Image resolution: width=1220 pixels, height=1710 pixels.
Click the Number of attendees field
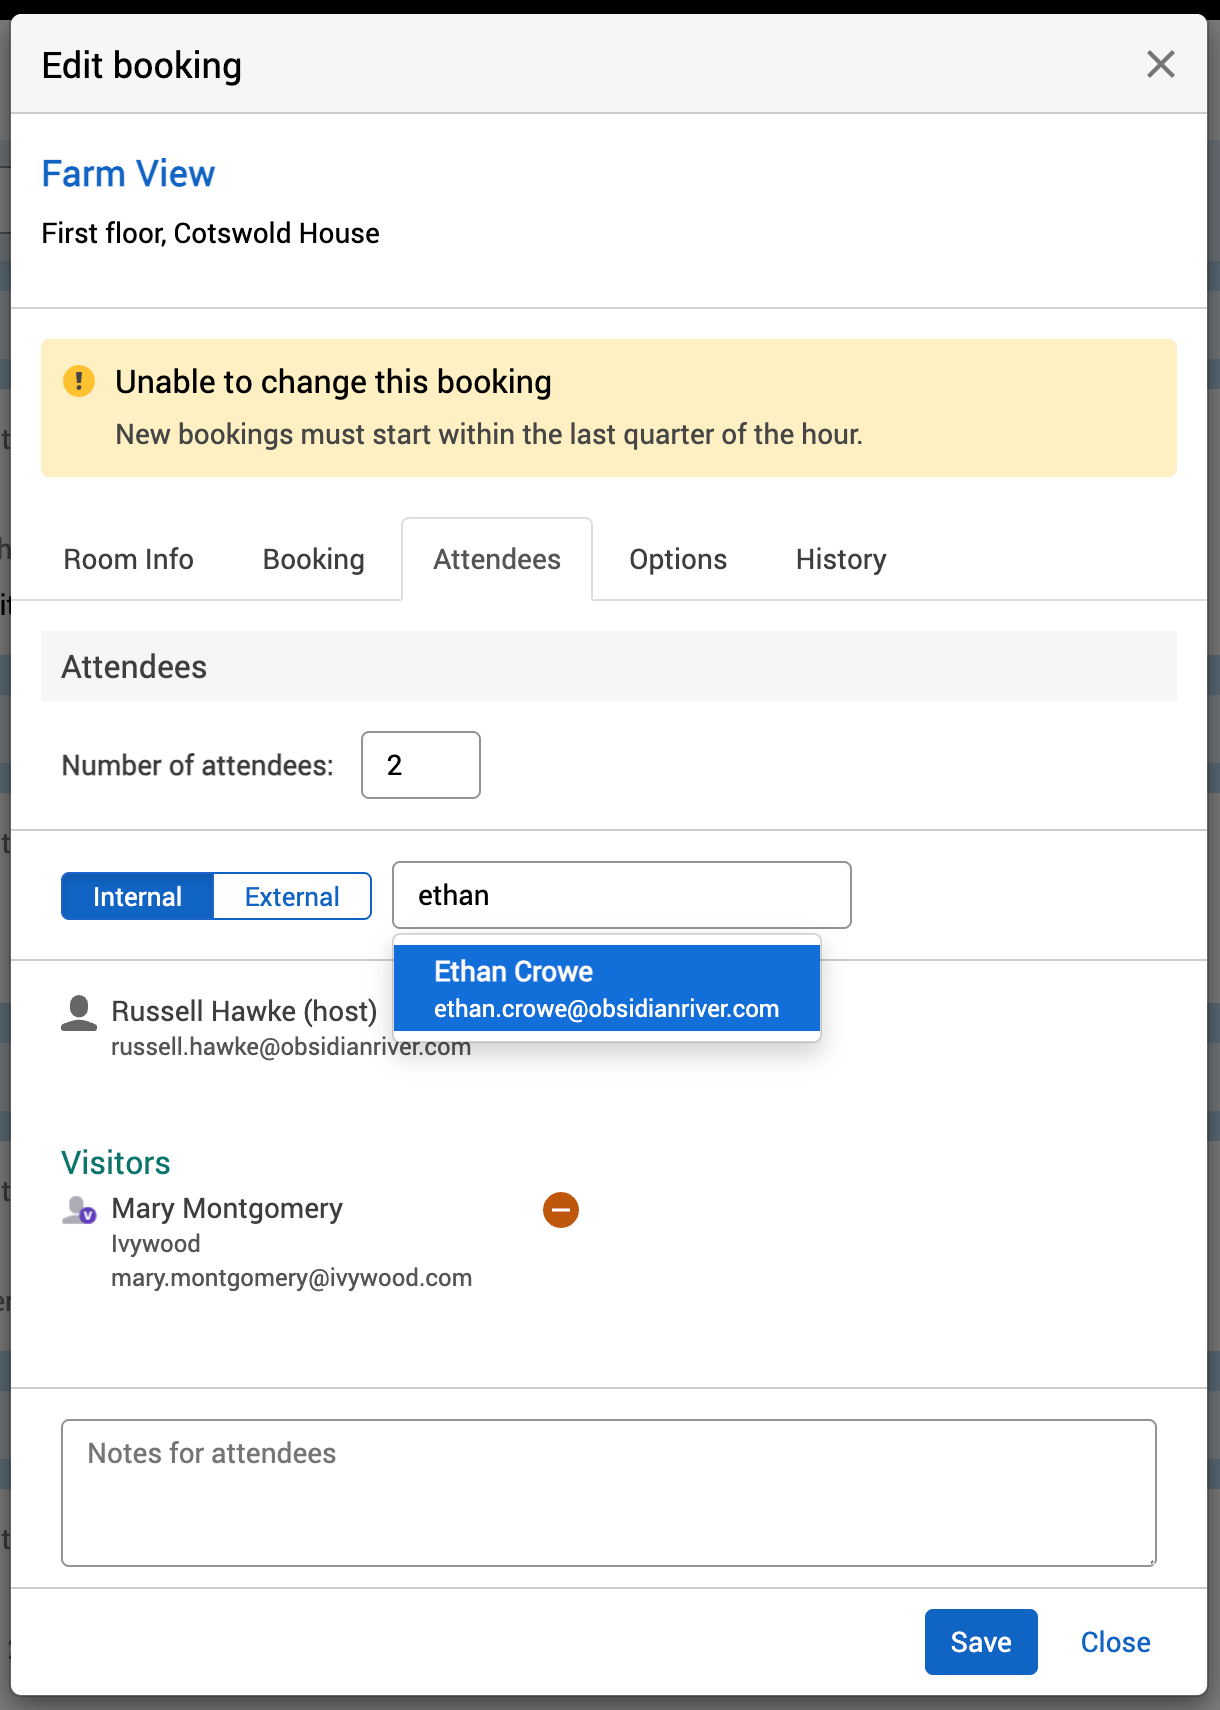click(x=420, y=765)
